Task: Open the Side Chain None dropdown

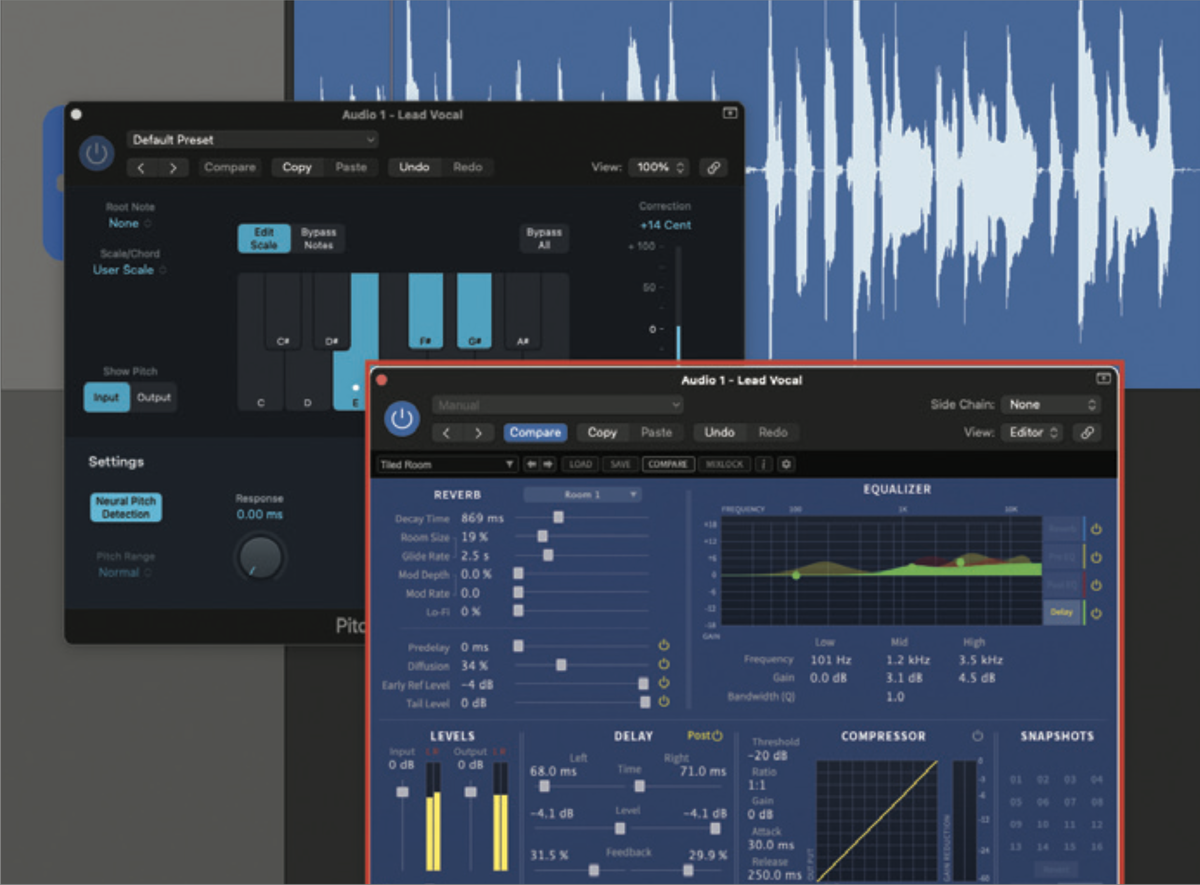Action: 1050,404
